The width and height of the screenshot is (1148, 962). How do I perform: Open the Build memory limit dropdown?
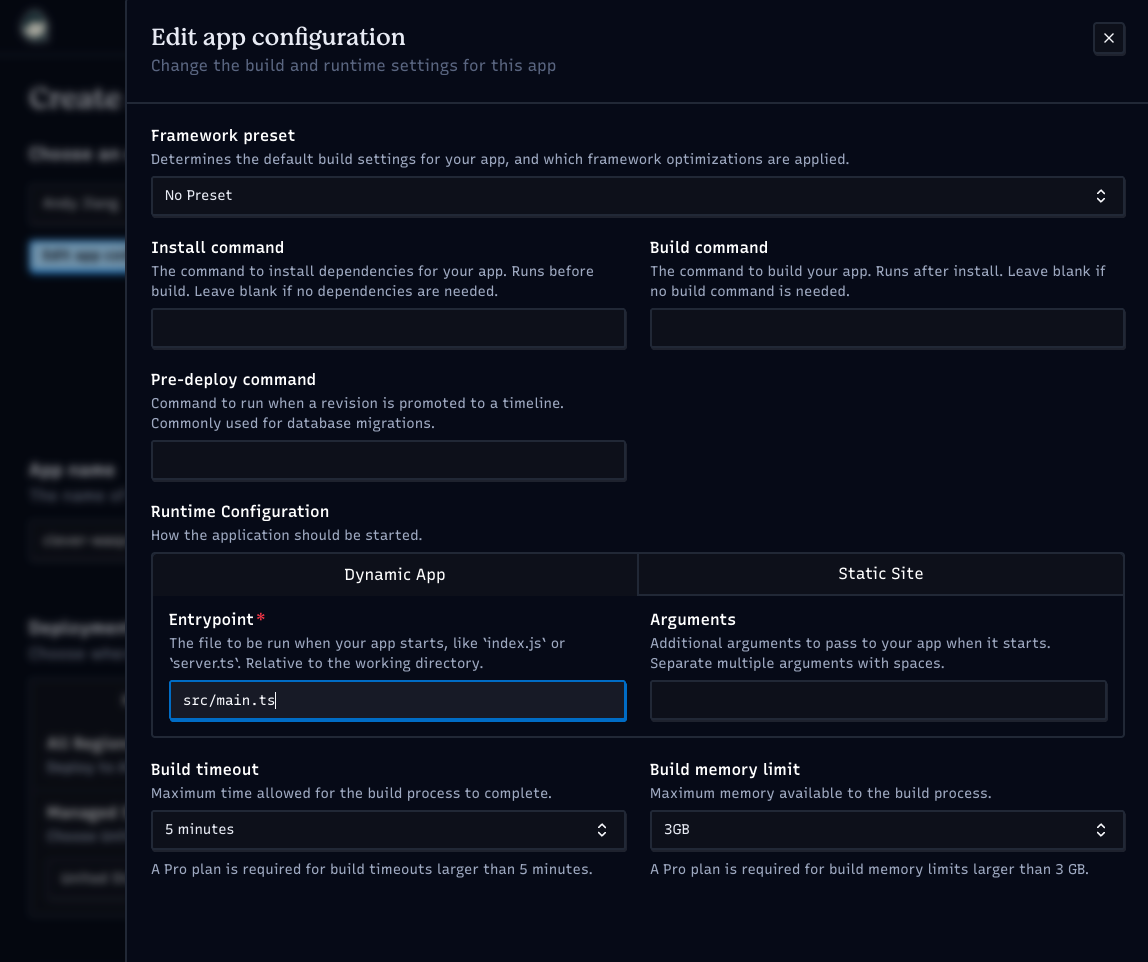[x=887, y=830]
